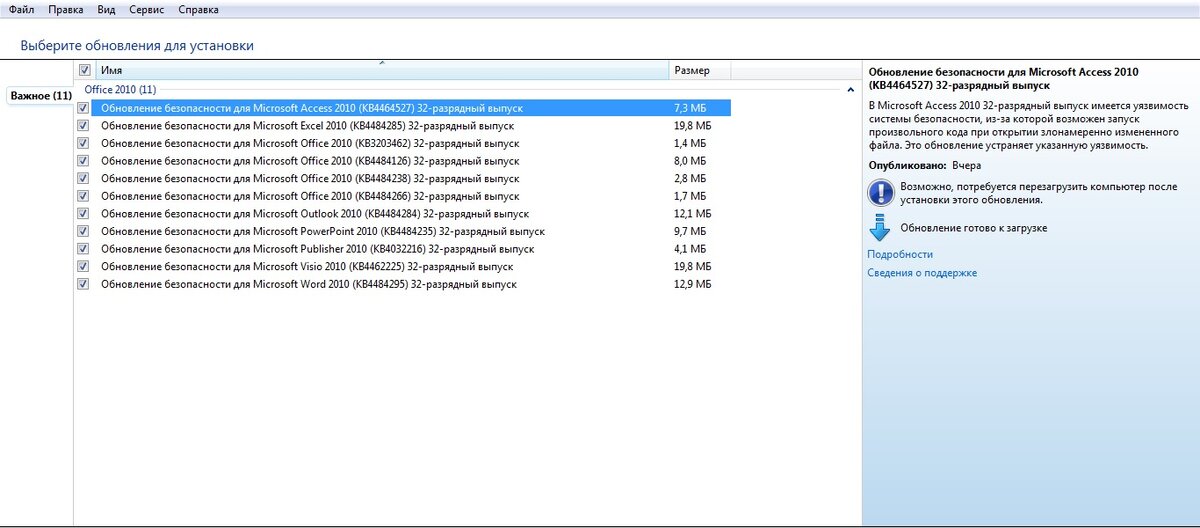Click the Выберите обновления для установки heading

pyautogui.click(x=137, y=45)
